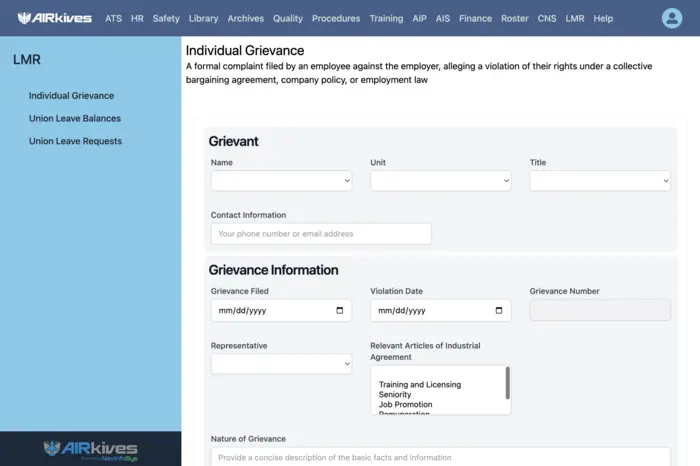Click the Contact Information input field
Image resolution: width=700 pixels, height=466 pixels.
(321, 234)
